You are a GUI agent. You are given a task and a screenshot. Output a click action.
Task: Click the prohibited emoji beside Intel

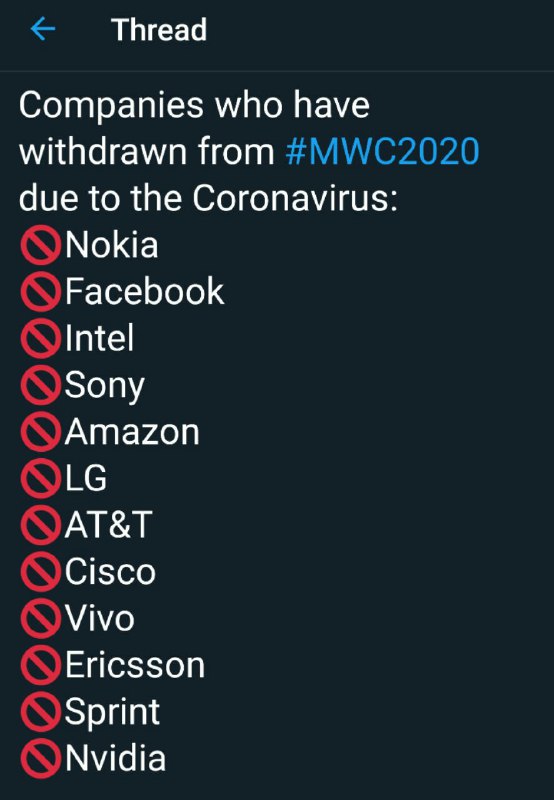pyautogui.click(x=41, y=338)
